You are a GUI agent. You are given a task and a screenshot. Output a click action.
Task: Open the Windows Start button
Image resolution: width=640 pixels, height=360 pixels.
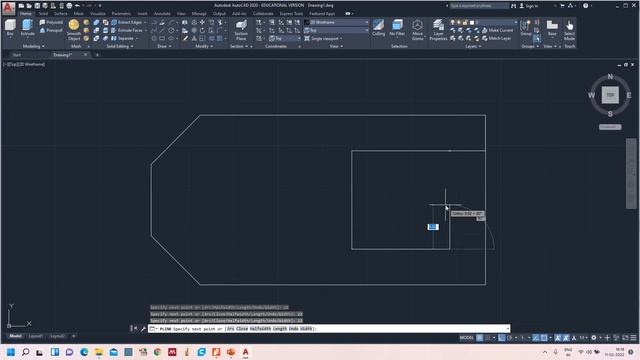(11, 352)
